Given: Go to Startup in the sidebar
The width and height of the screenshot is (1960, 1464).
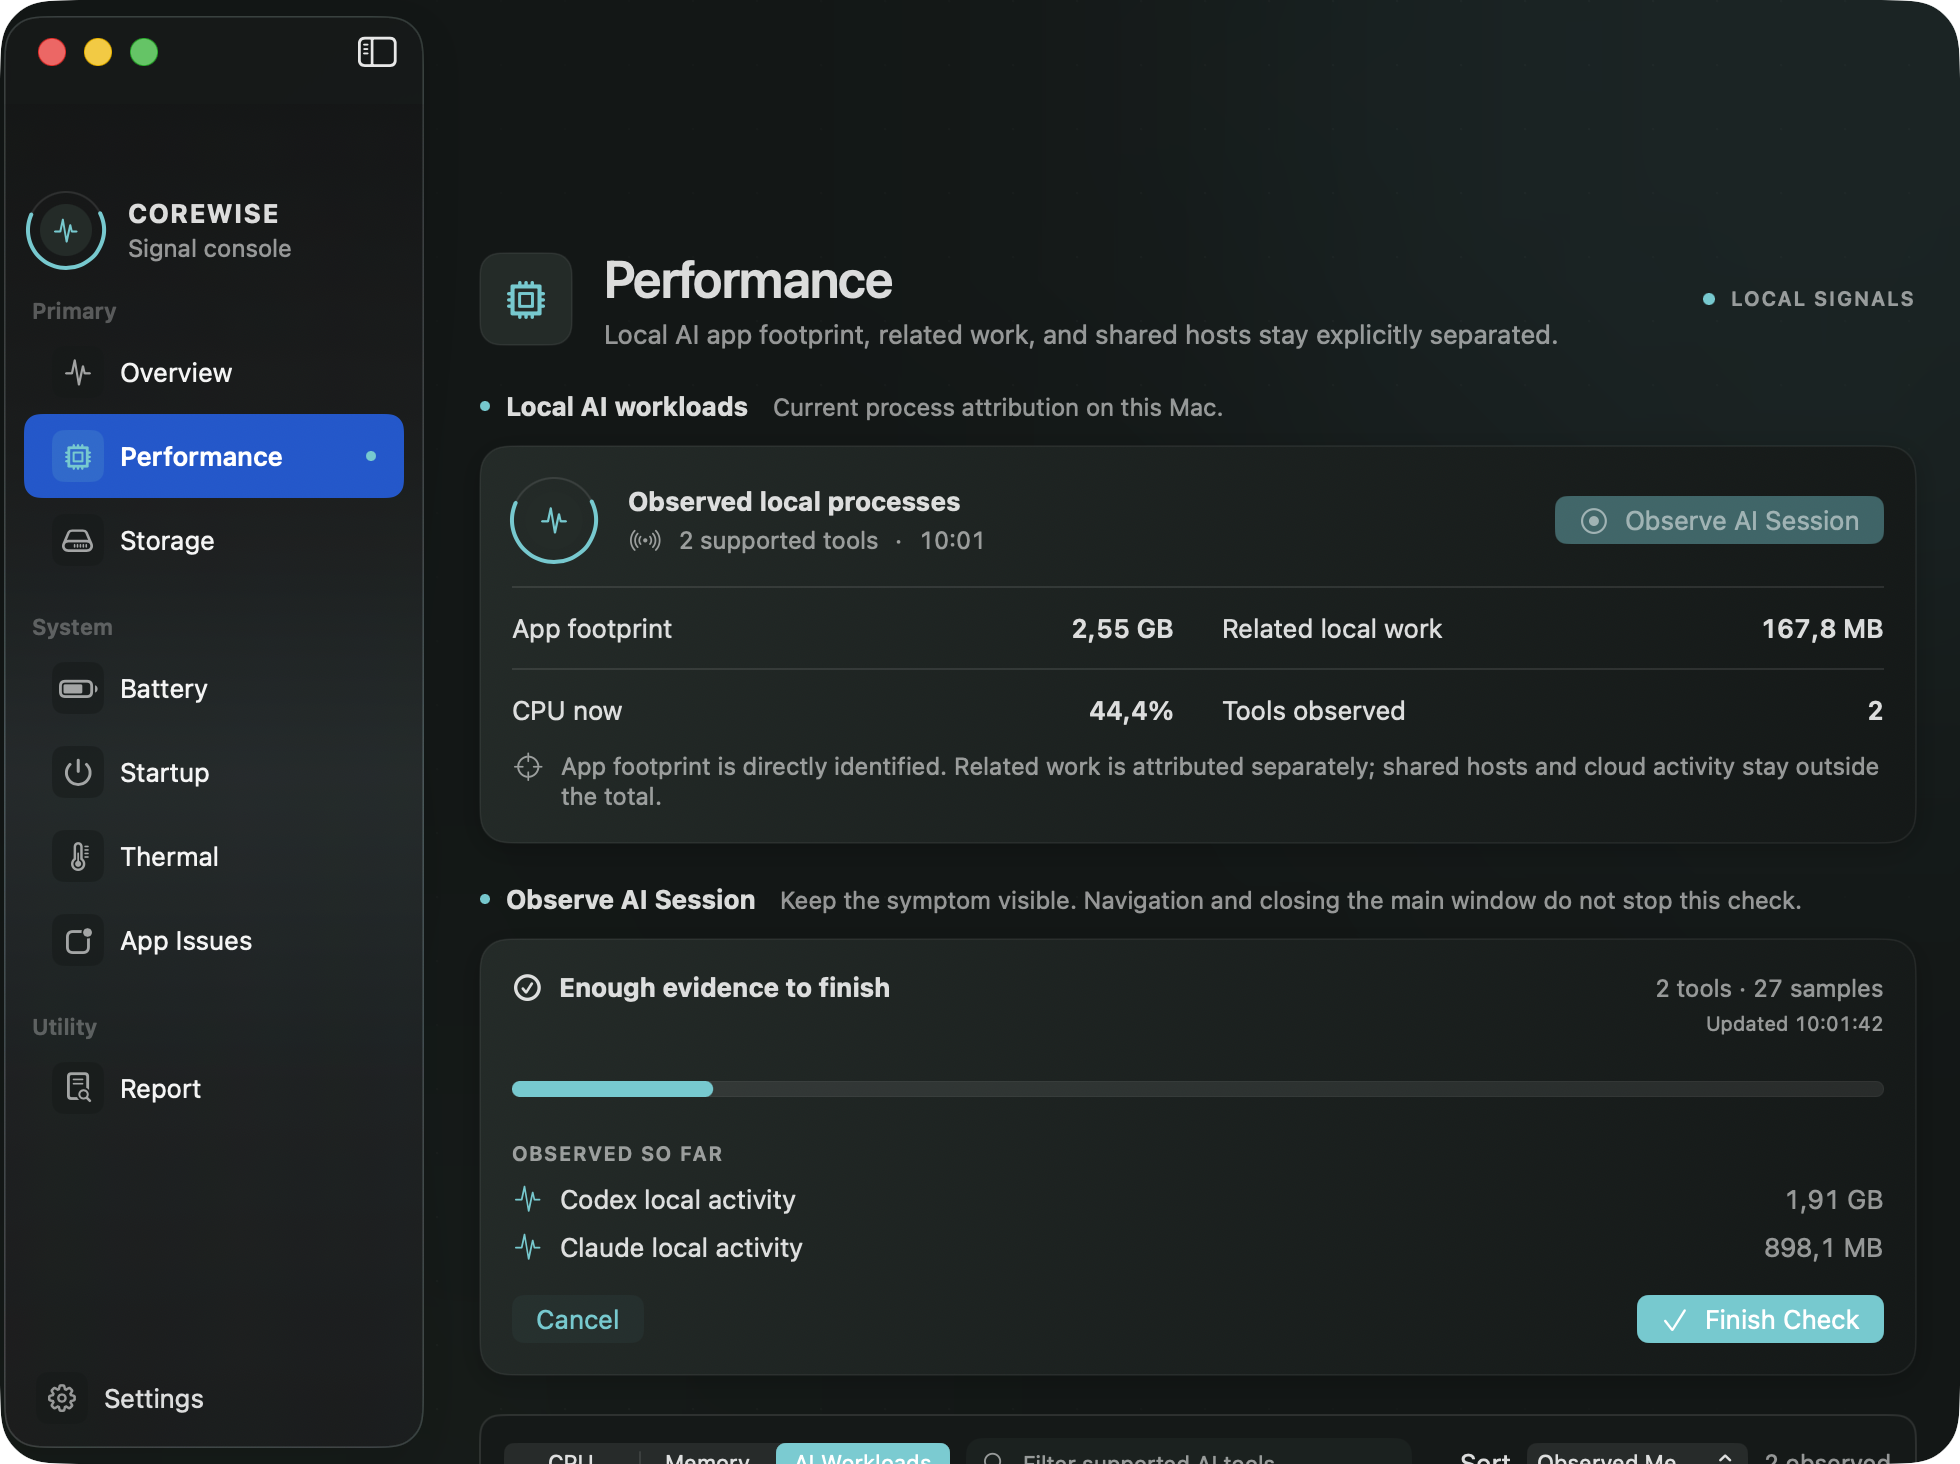Looking at the screenshot, I should (x=214, y=773).
